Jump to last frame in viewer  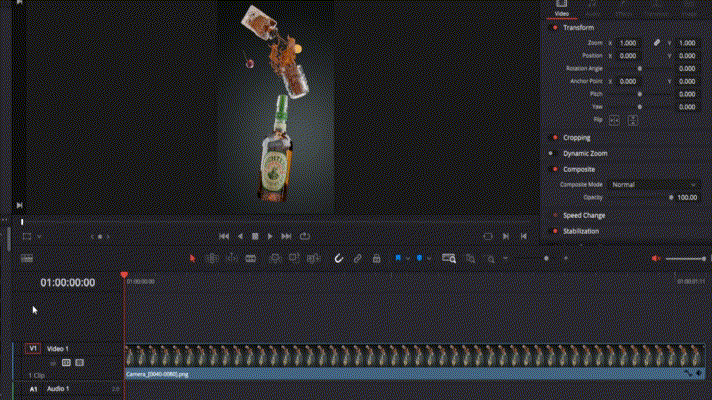click(x=286, y=236)
